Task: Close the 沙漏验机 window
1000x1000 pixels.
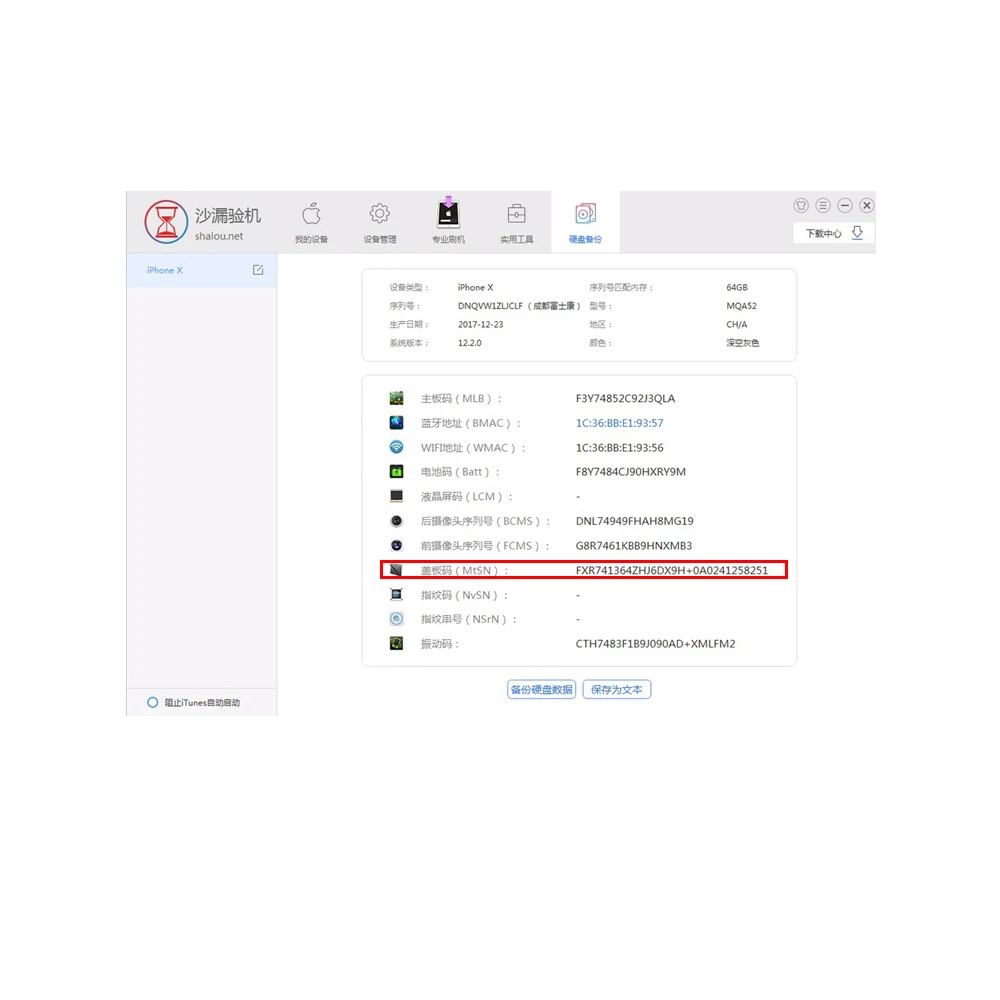Action: click(x=866, y=205)
